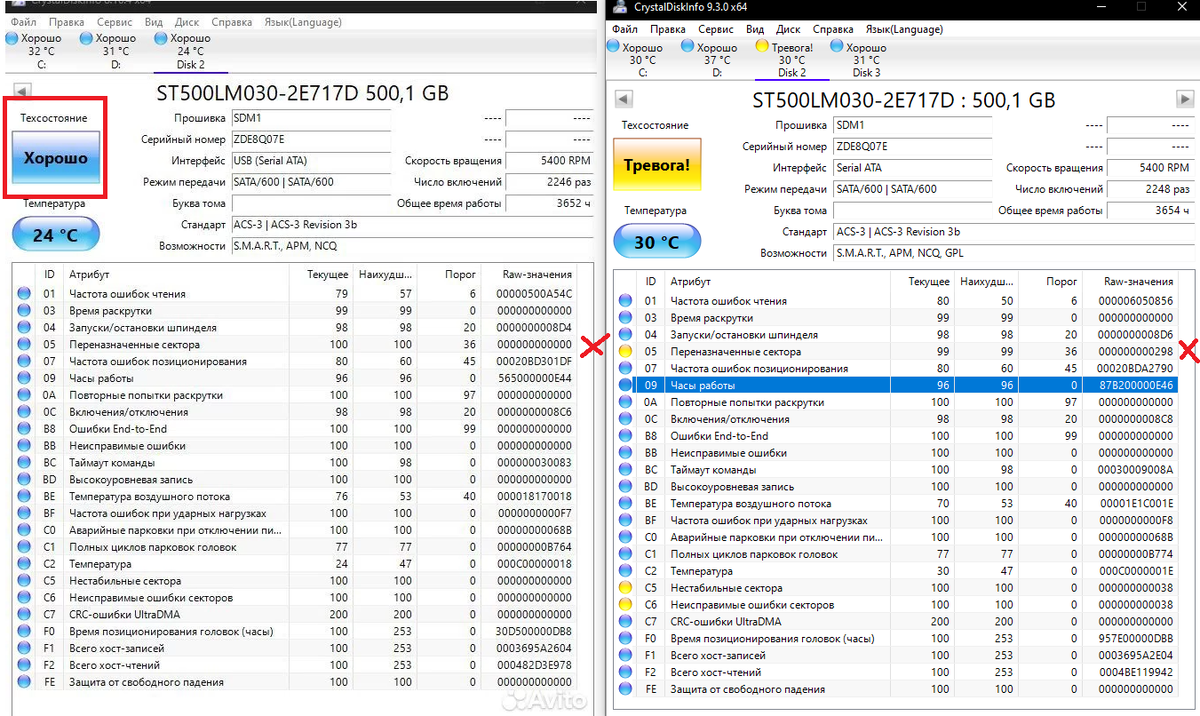Image resolution: width=1200 pixels, height=716 pixels.
Task: Click Скорость вращения field, right window
Action: pyautogui.click(x=1150, y=168)
